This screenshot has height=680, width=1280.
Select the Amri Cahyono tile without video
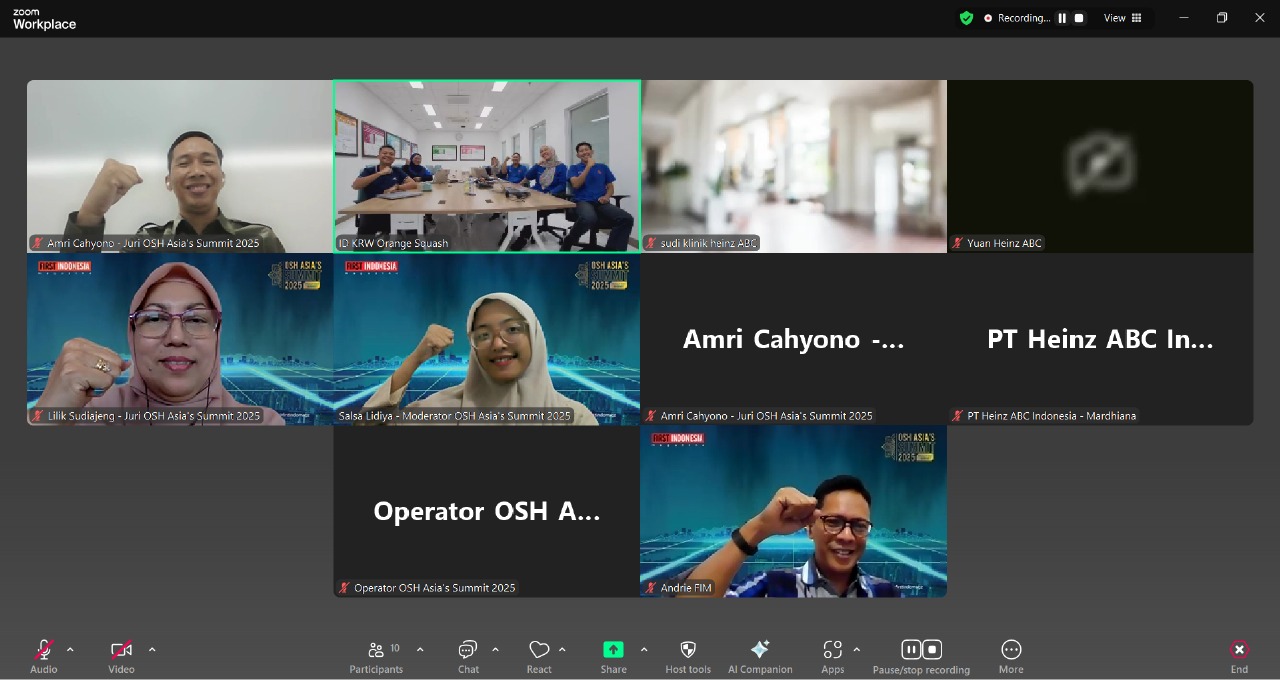point(793,339)
